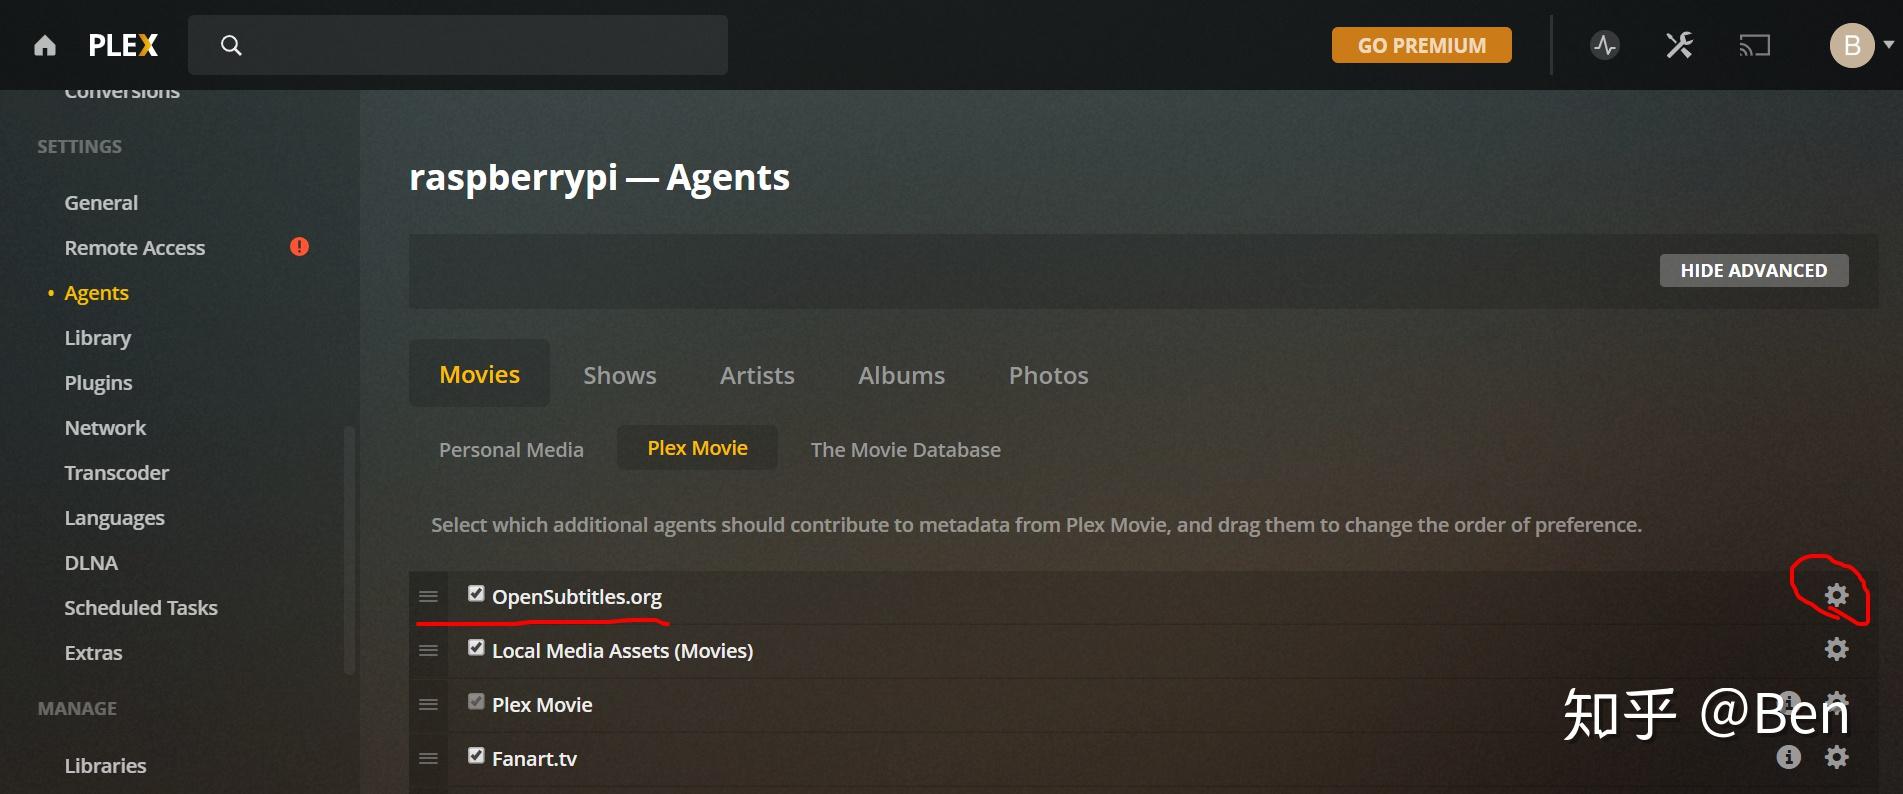Toggle Local Media Assets (Movies) checkbox
Viewport: 1903px width, 794px height.
click(476, 649)
